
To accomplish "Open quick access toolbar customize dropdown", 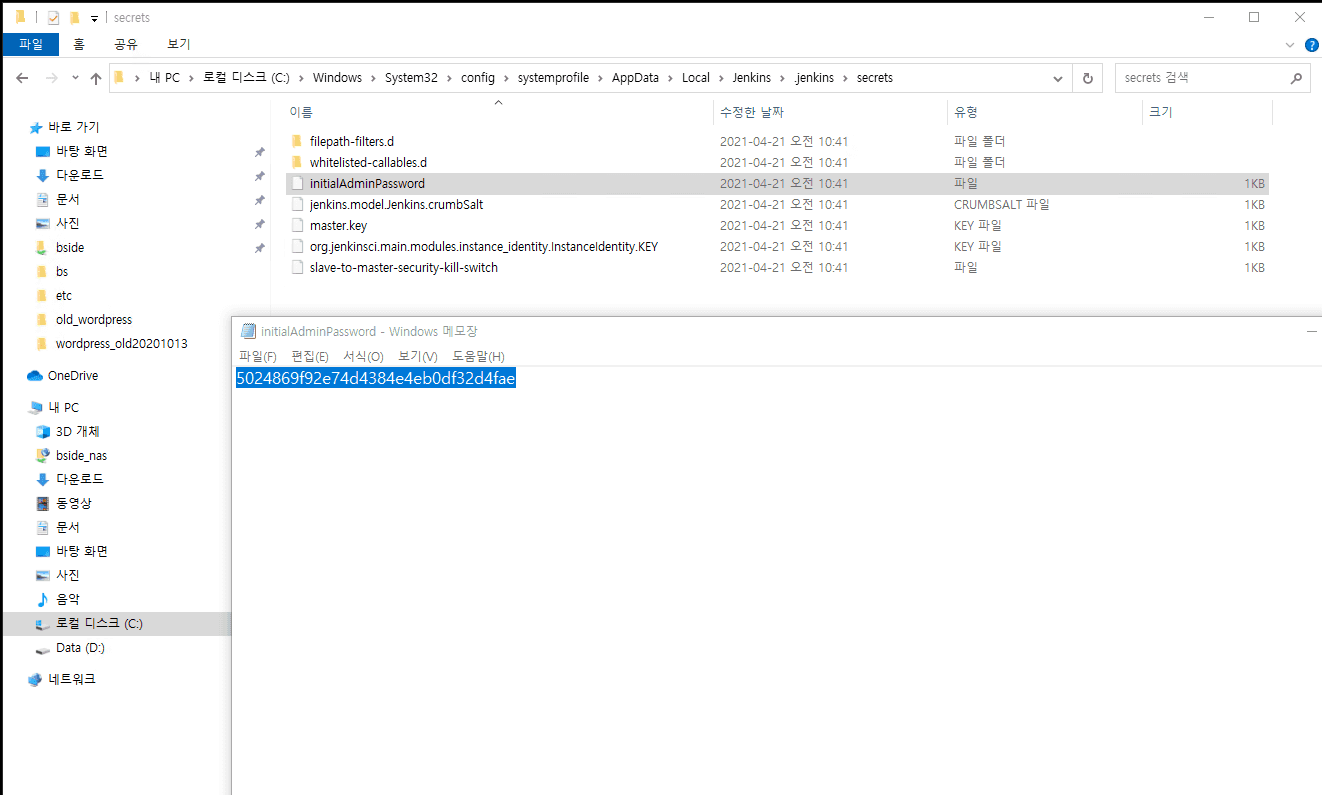I will click(x=94, y=18).
